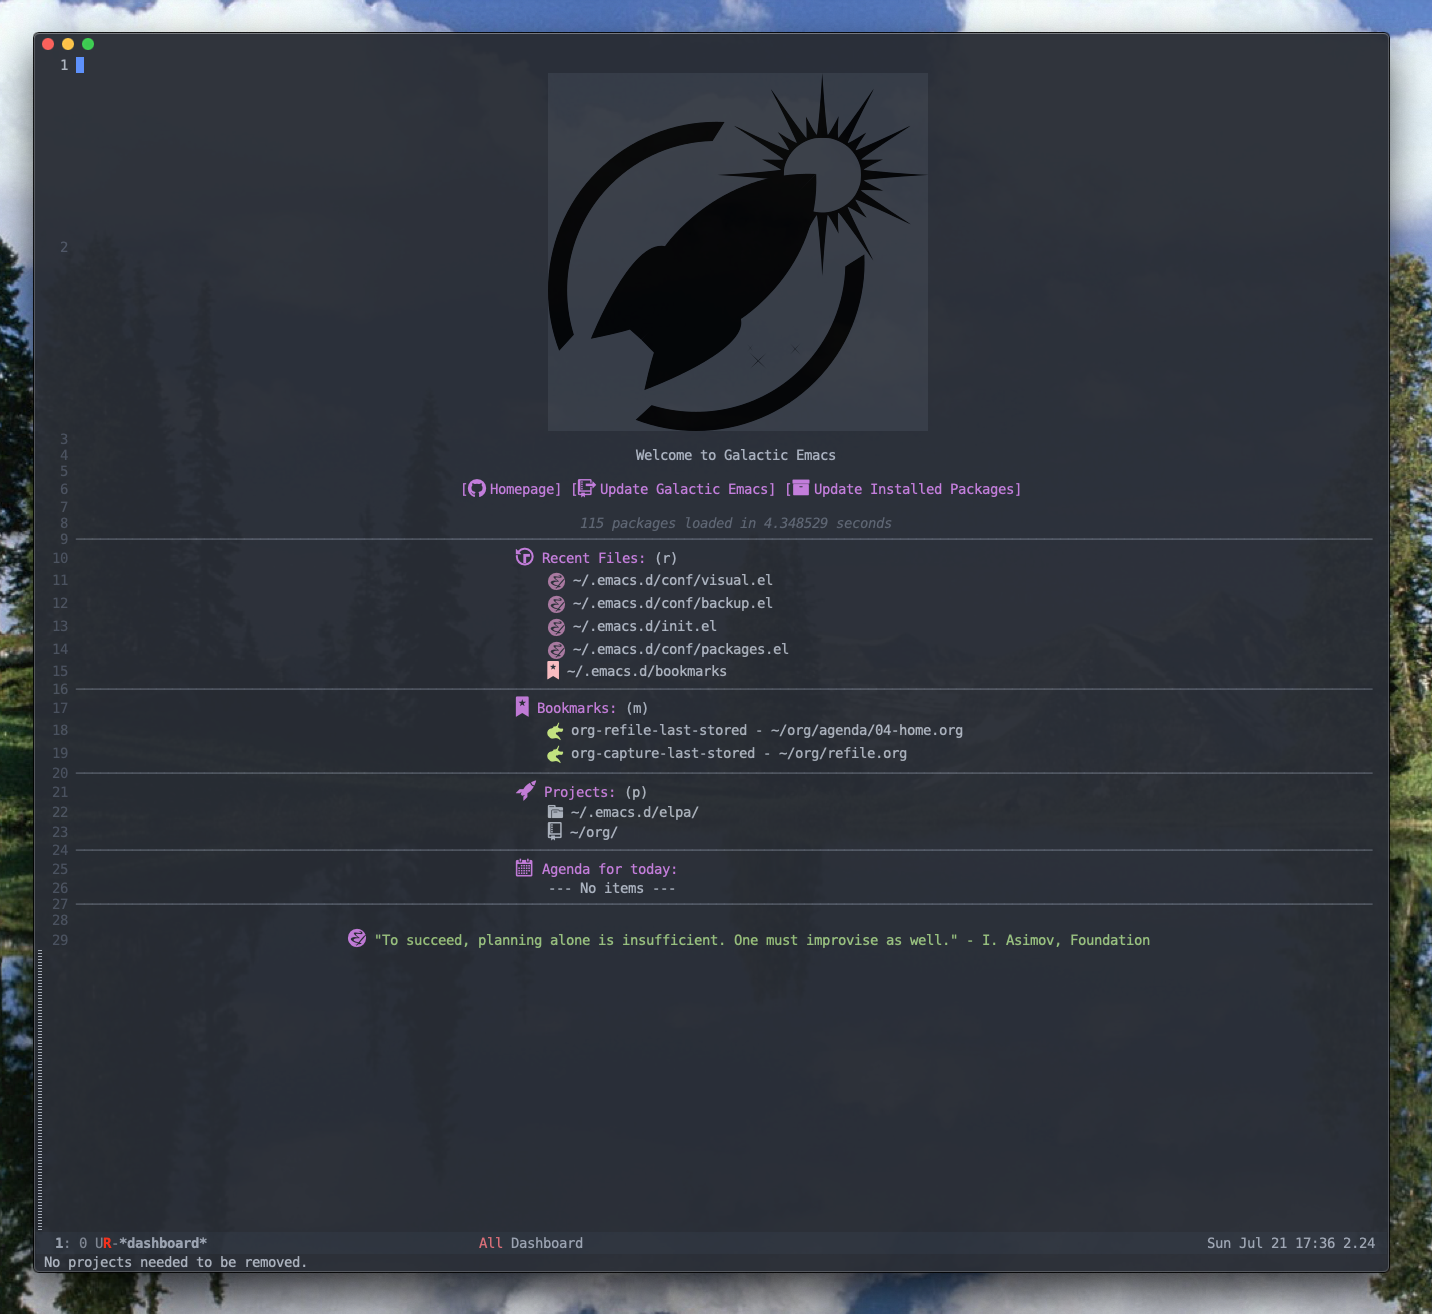Image resolution: width=1432 pixels, height=1314 pixels.
Task: Open ~/.emacs.d/bookmarks recent file
Action: point(646,671)
